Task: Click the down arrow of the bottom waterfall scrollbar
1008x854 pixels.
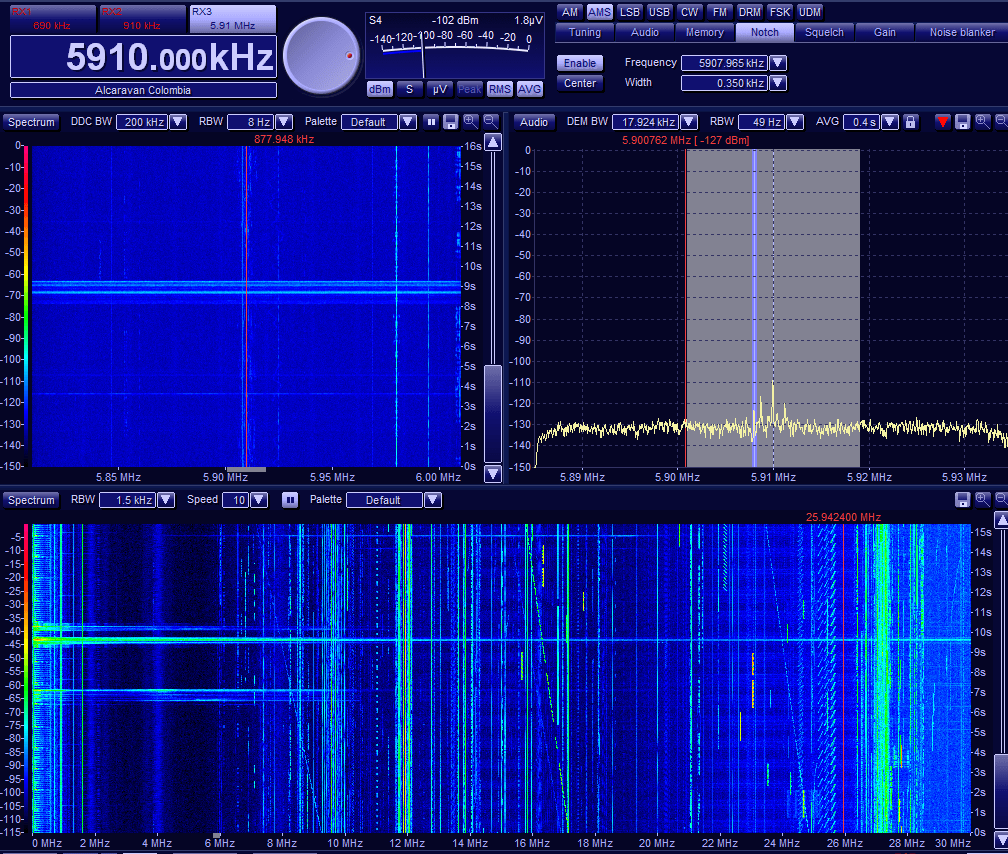Action: point(1001,840)
